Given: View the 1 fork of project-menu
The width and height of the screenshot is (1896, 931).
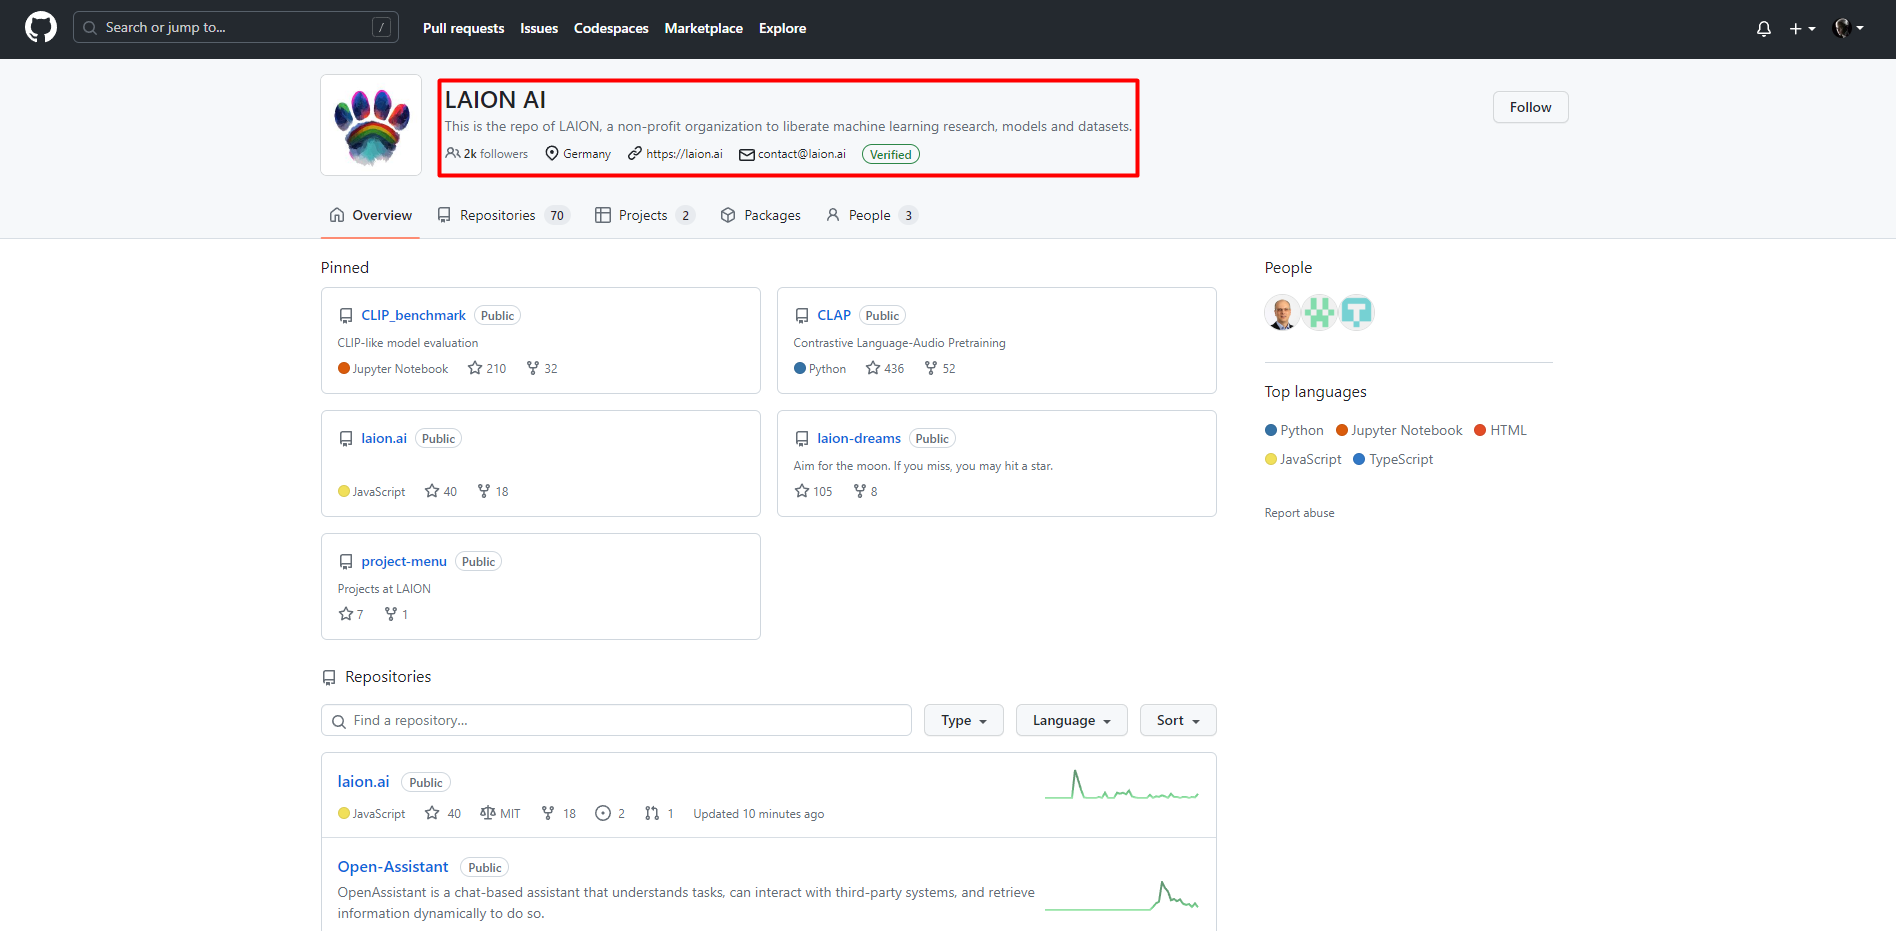Looking at the screenshot, I should (397, 614).
